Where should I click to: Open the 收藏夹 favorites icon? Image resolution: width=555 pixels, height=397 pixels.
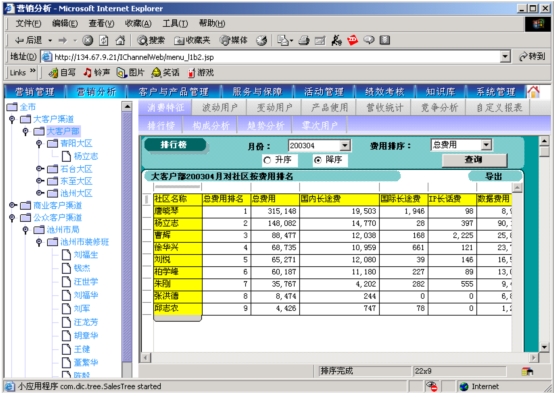point(192,40)
